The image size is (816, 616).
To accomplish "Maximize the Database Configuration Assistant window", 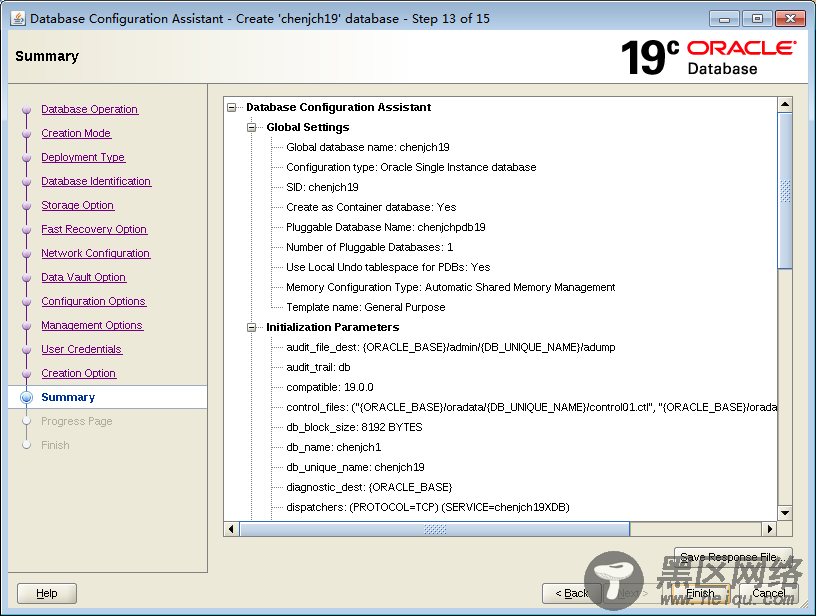I will point(757,19).
